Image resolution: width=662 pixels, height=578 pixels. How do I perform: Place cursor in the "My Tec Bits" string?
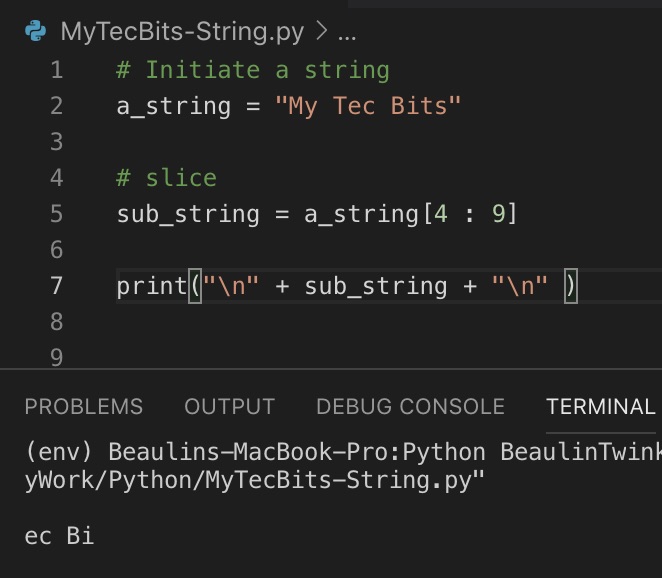[367, 106]
